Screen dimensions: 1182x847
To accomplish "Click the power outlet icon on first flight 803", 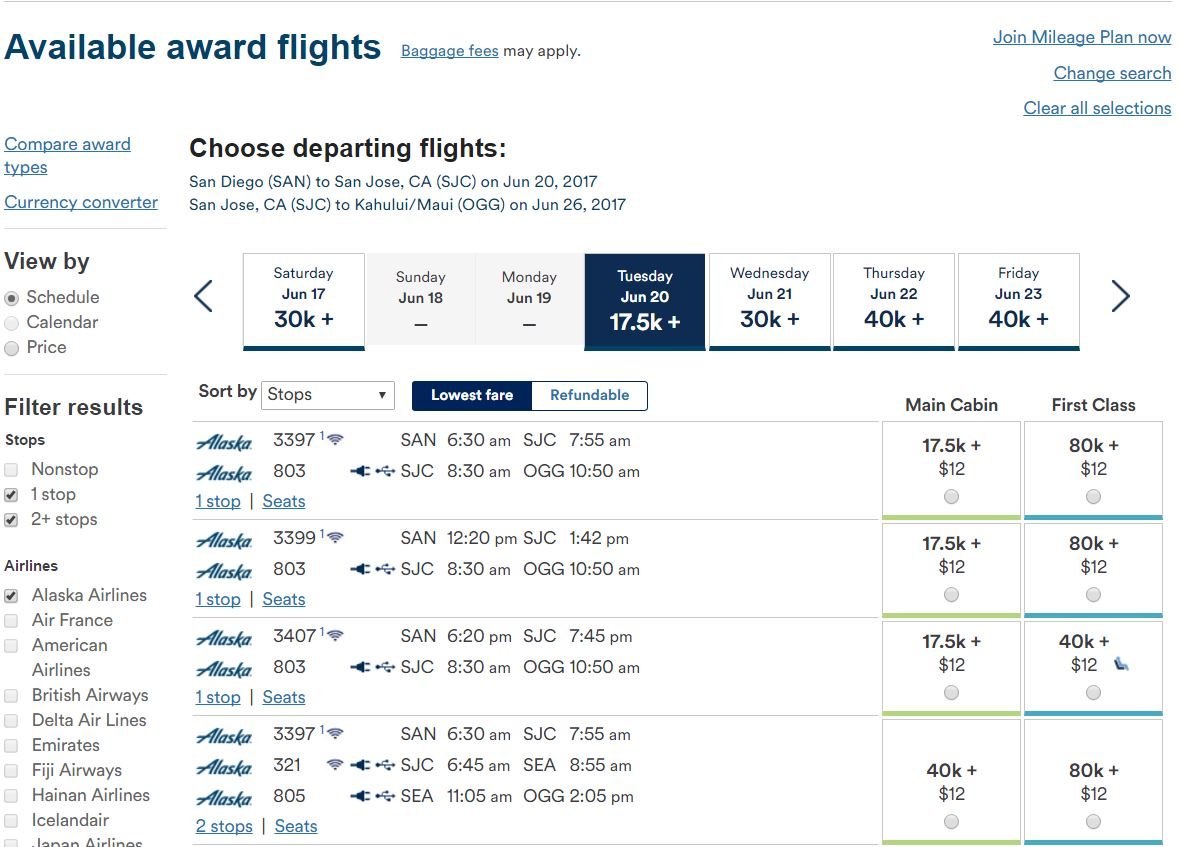I will tap(360, 471).
